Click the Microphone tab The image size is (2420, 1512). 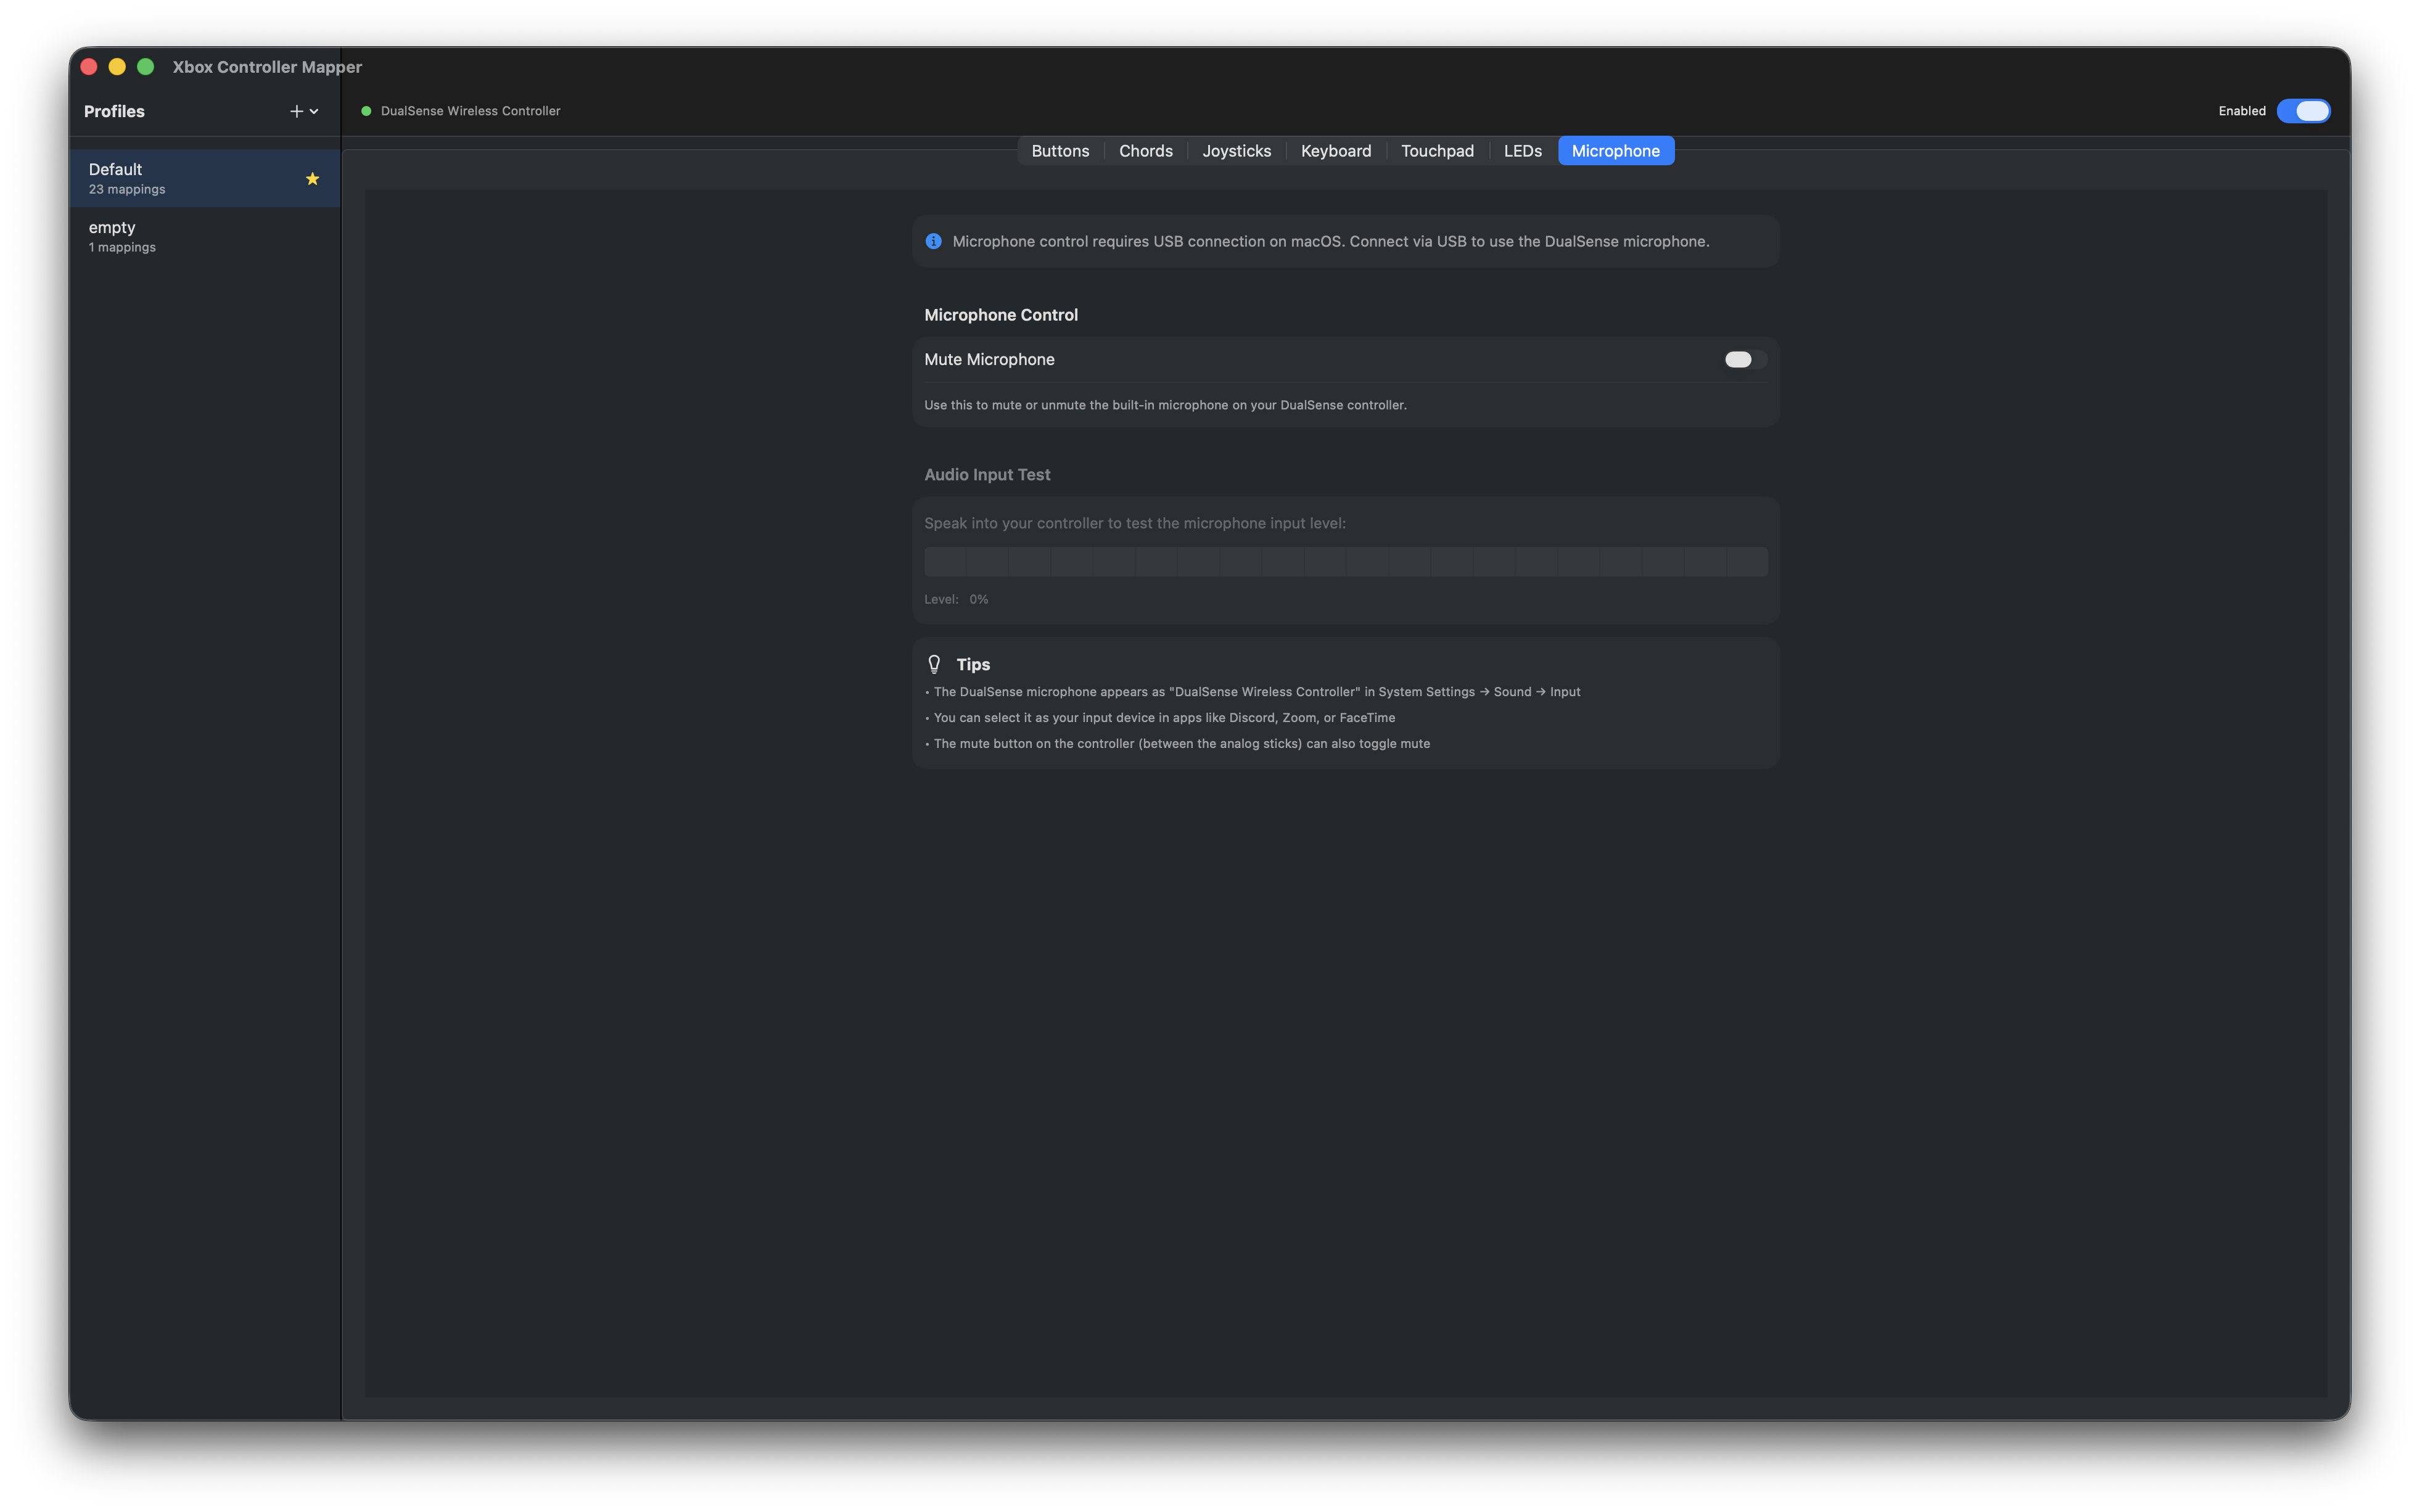click(1615, 151)
